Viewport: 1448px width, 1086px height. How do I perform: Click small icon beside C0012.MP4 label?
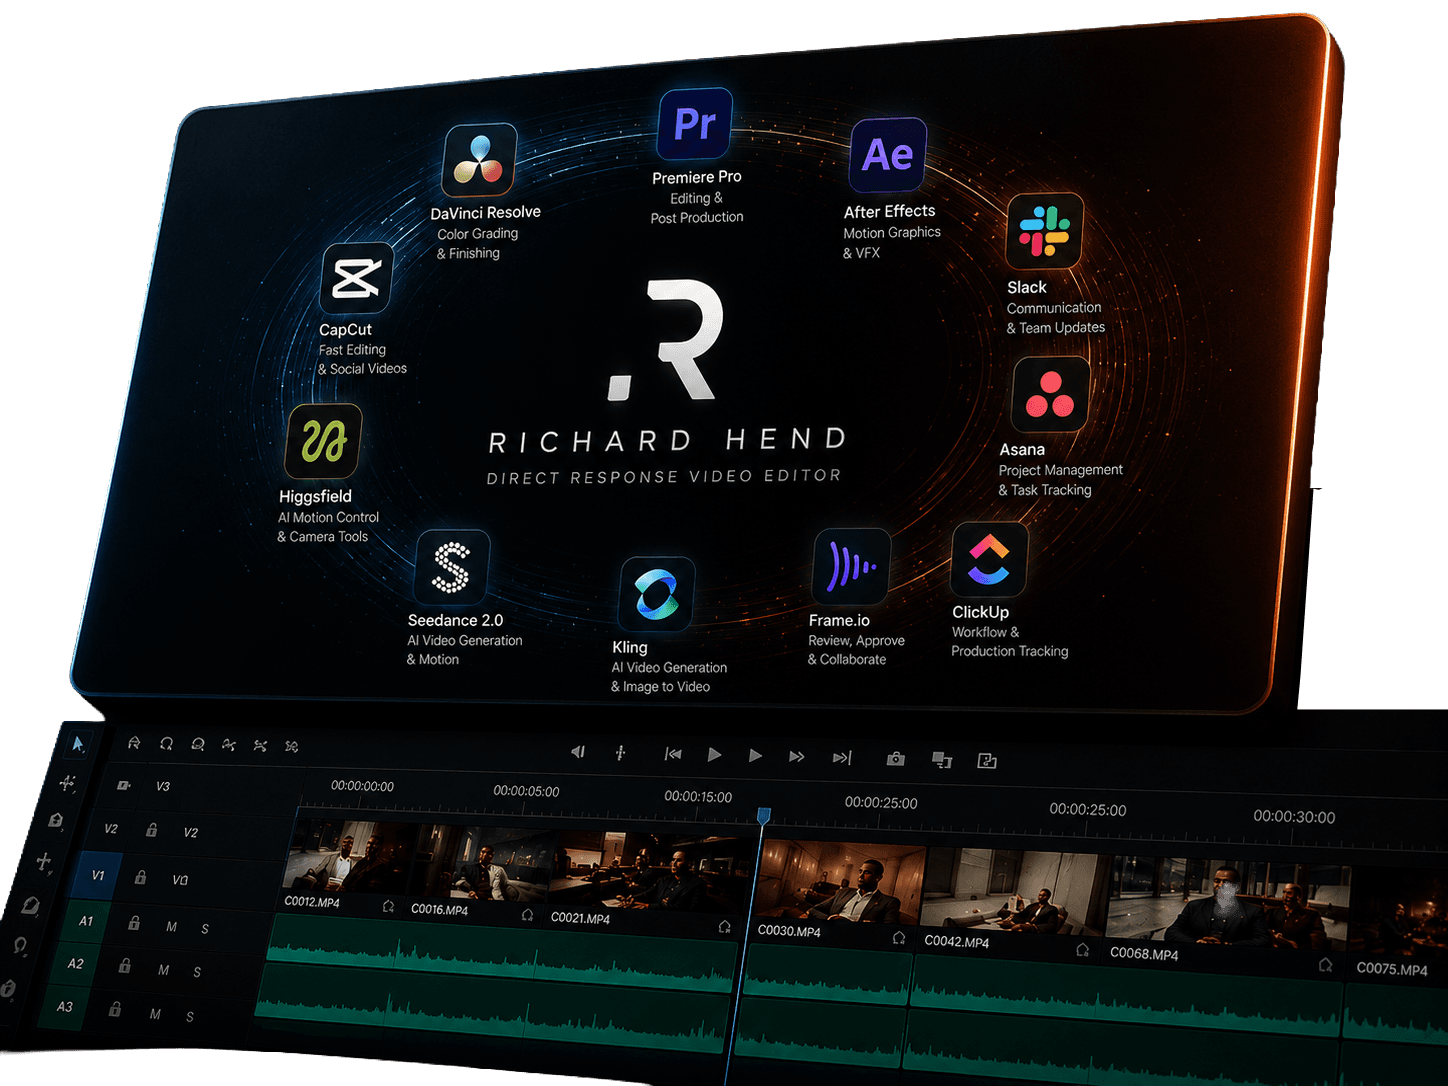(388, 906)
